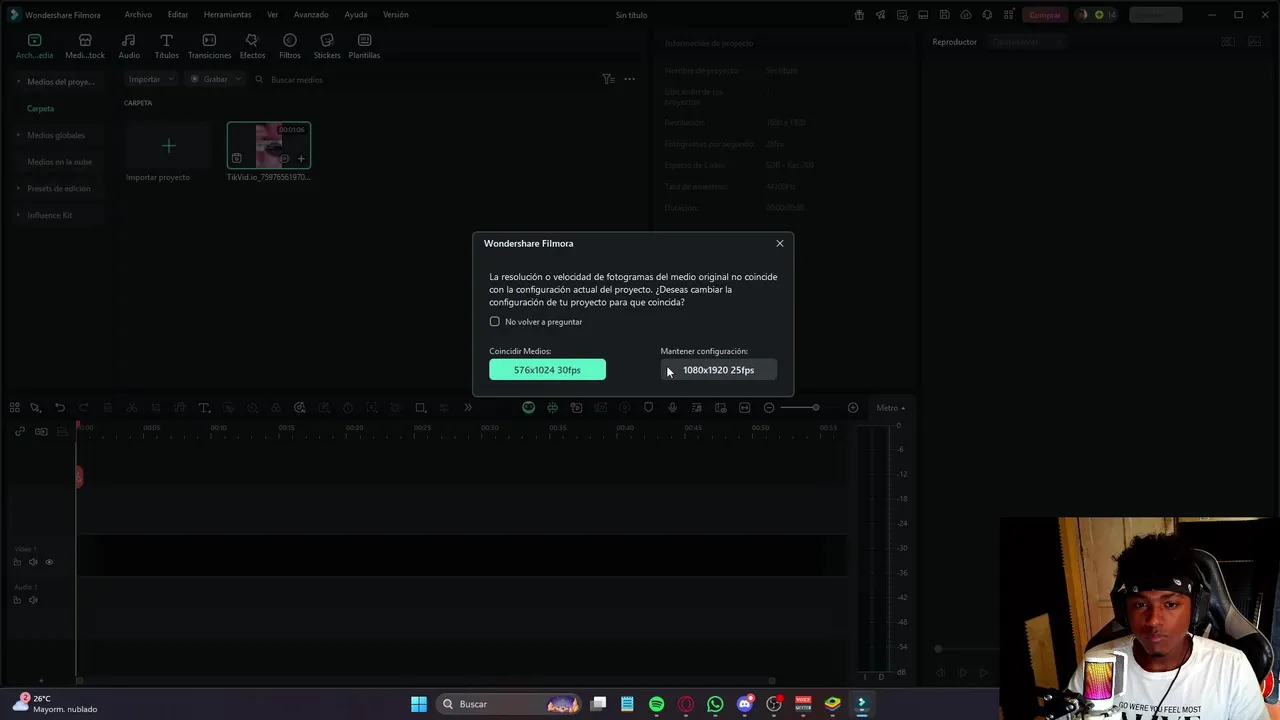The height and width of the screenshot is (720, 1280).
Task: Open the Editar menu
Action: tap(178, 15)
